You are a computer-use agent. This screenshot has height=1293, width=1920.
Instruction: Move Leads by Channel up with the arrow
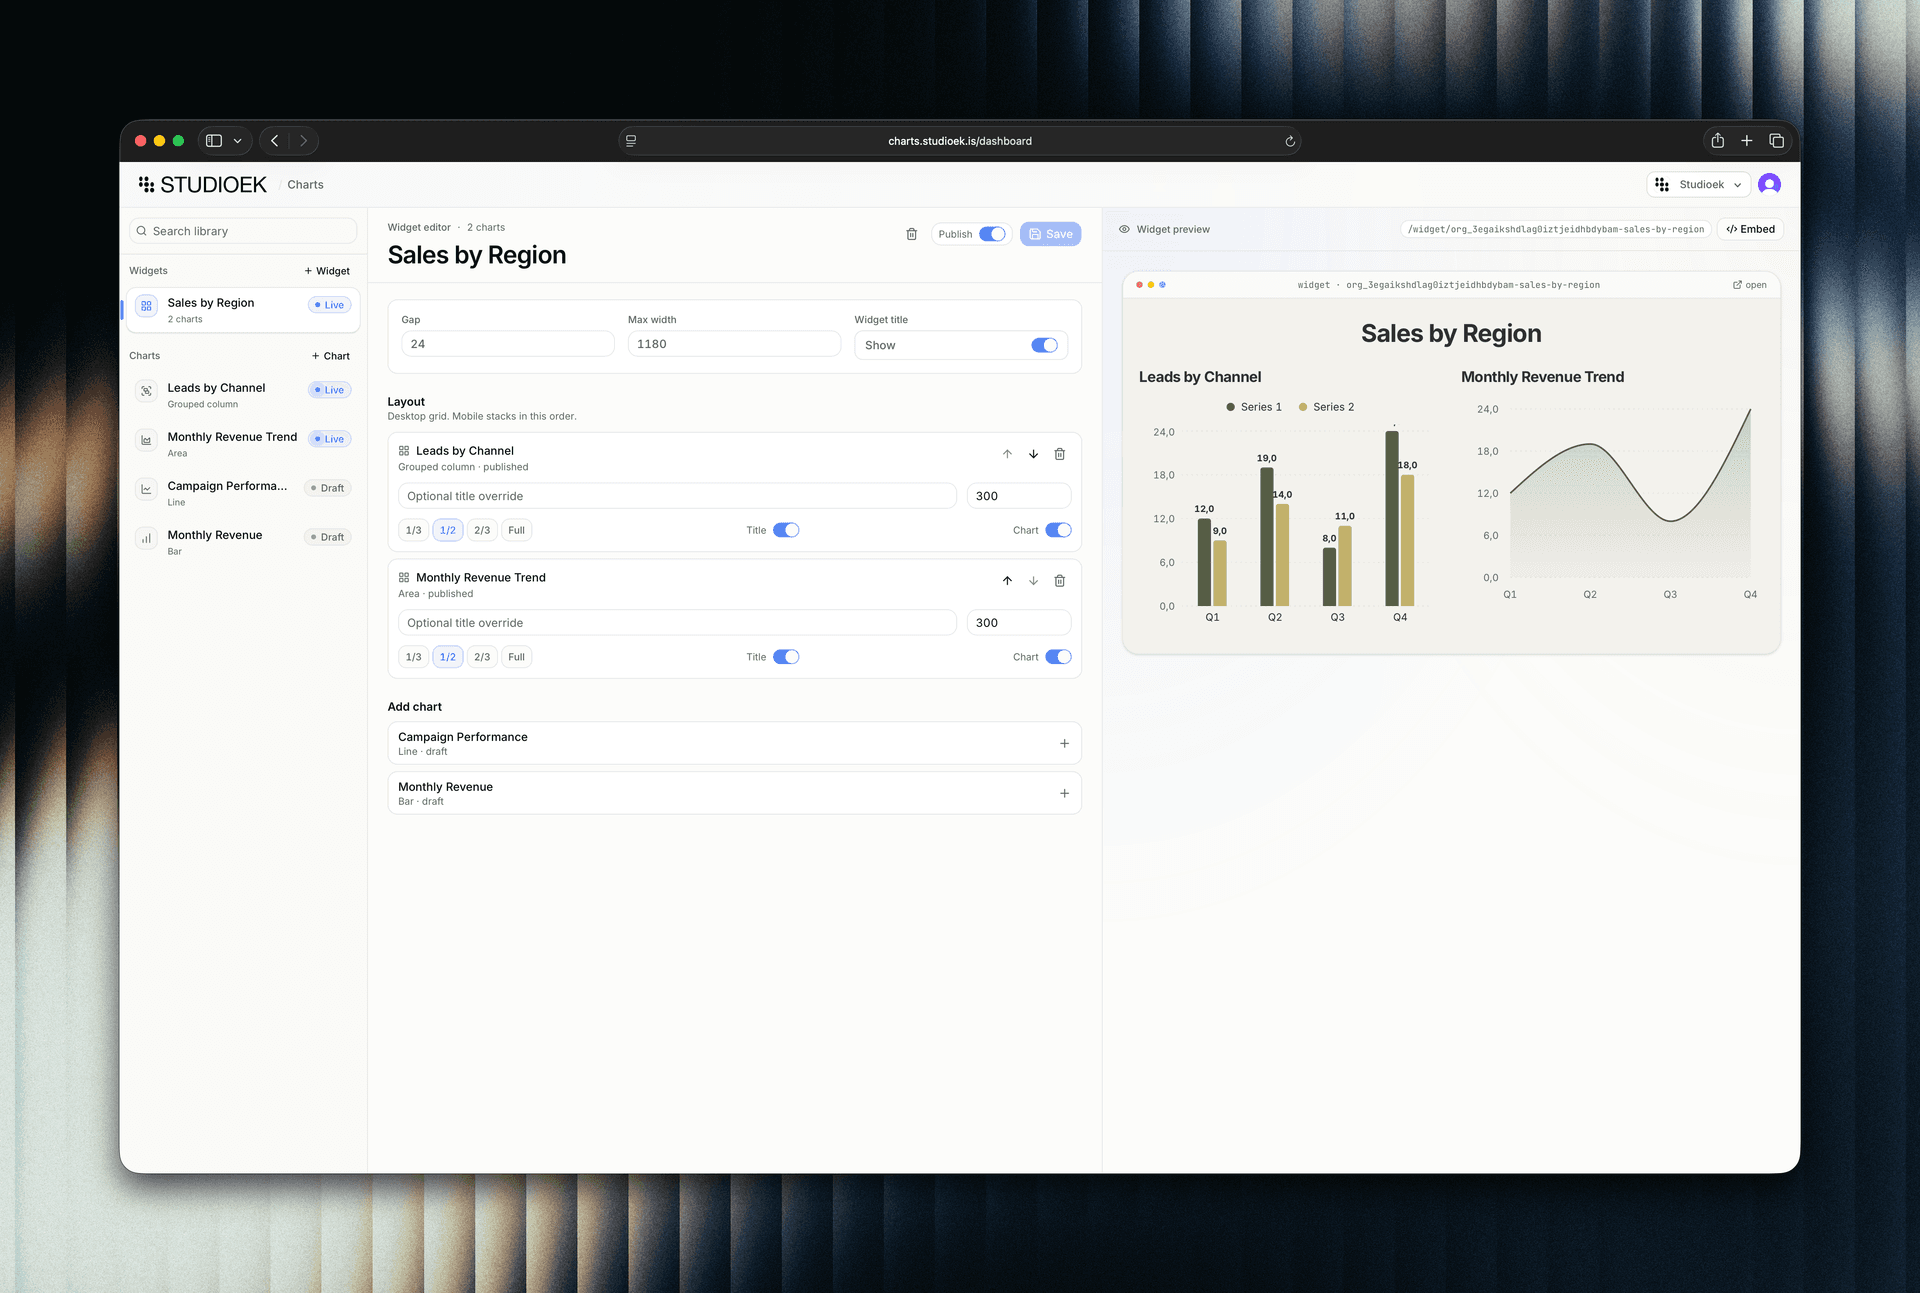(1007, 454)
